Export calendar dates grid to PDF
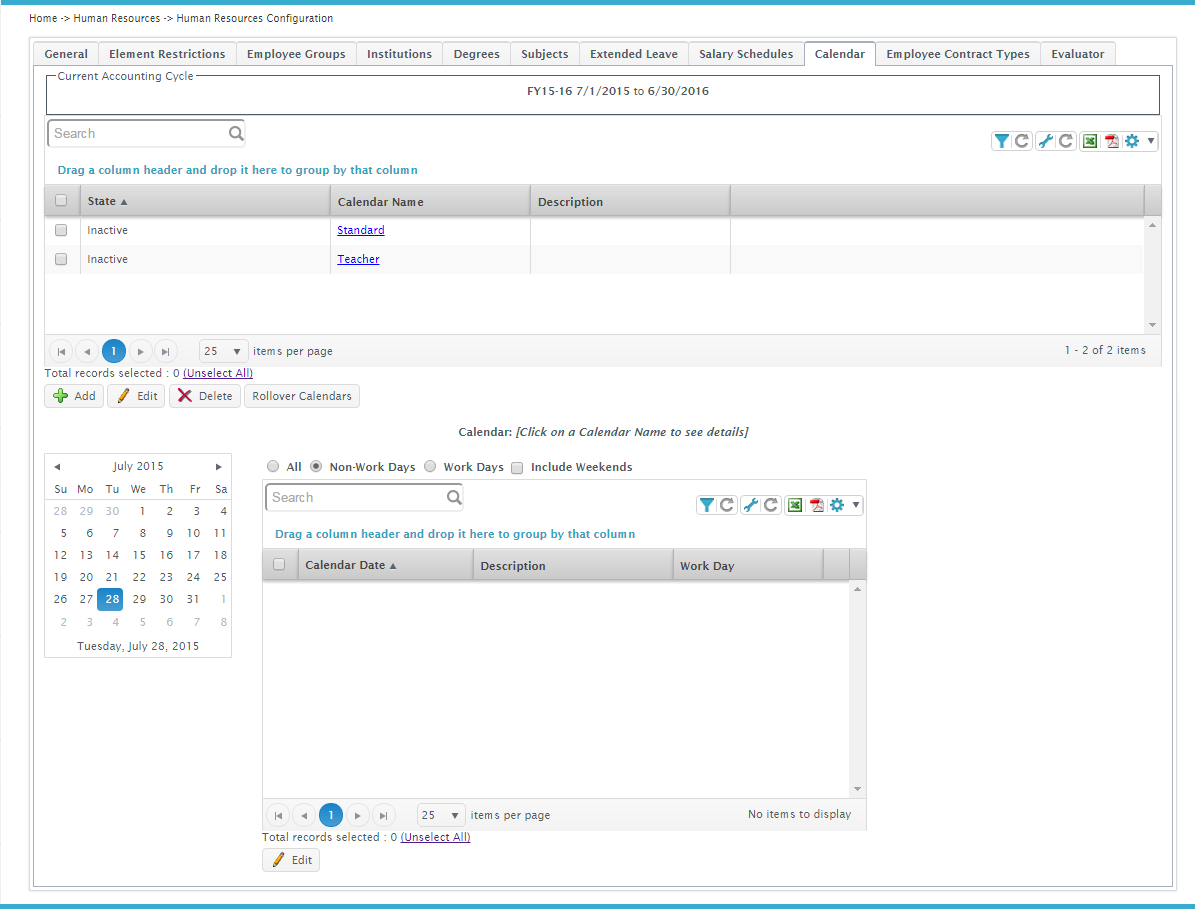The image size is (1195, 909). (816, 505)
